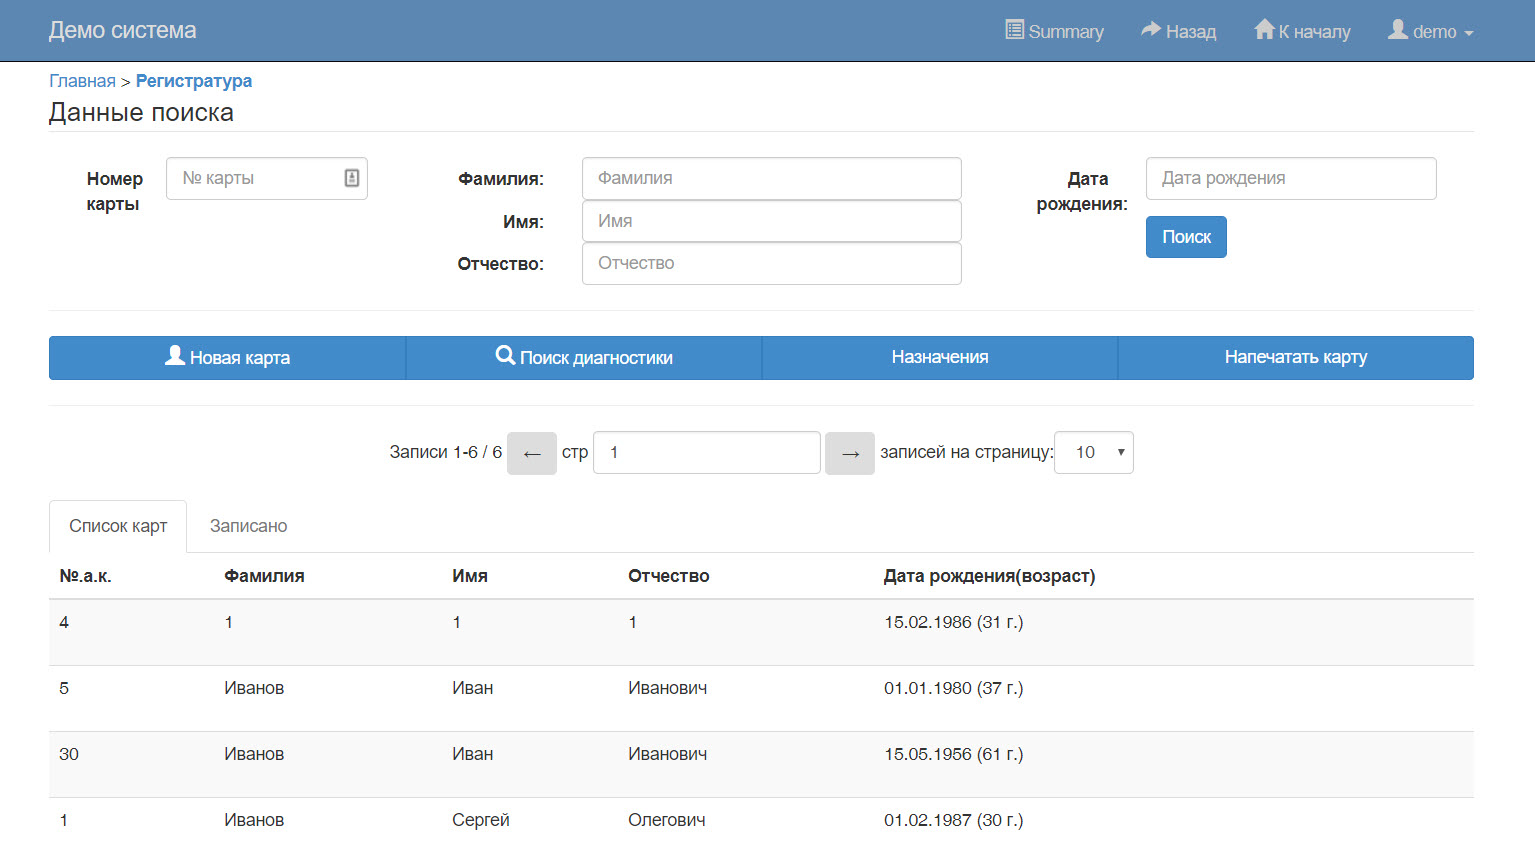Click the Назад arrow icon
1535x863 pixels.
tap(1151, 30)
